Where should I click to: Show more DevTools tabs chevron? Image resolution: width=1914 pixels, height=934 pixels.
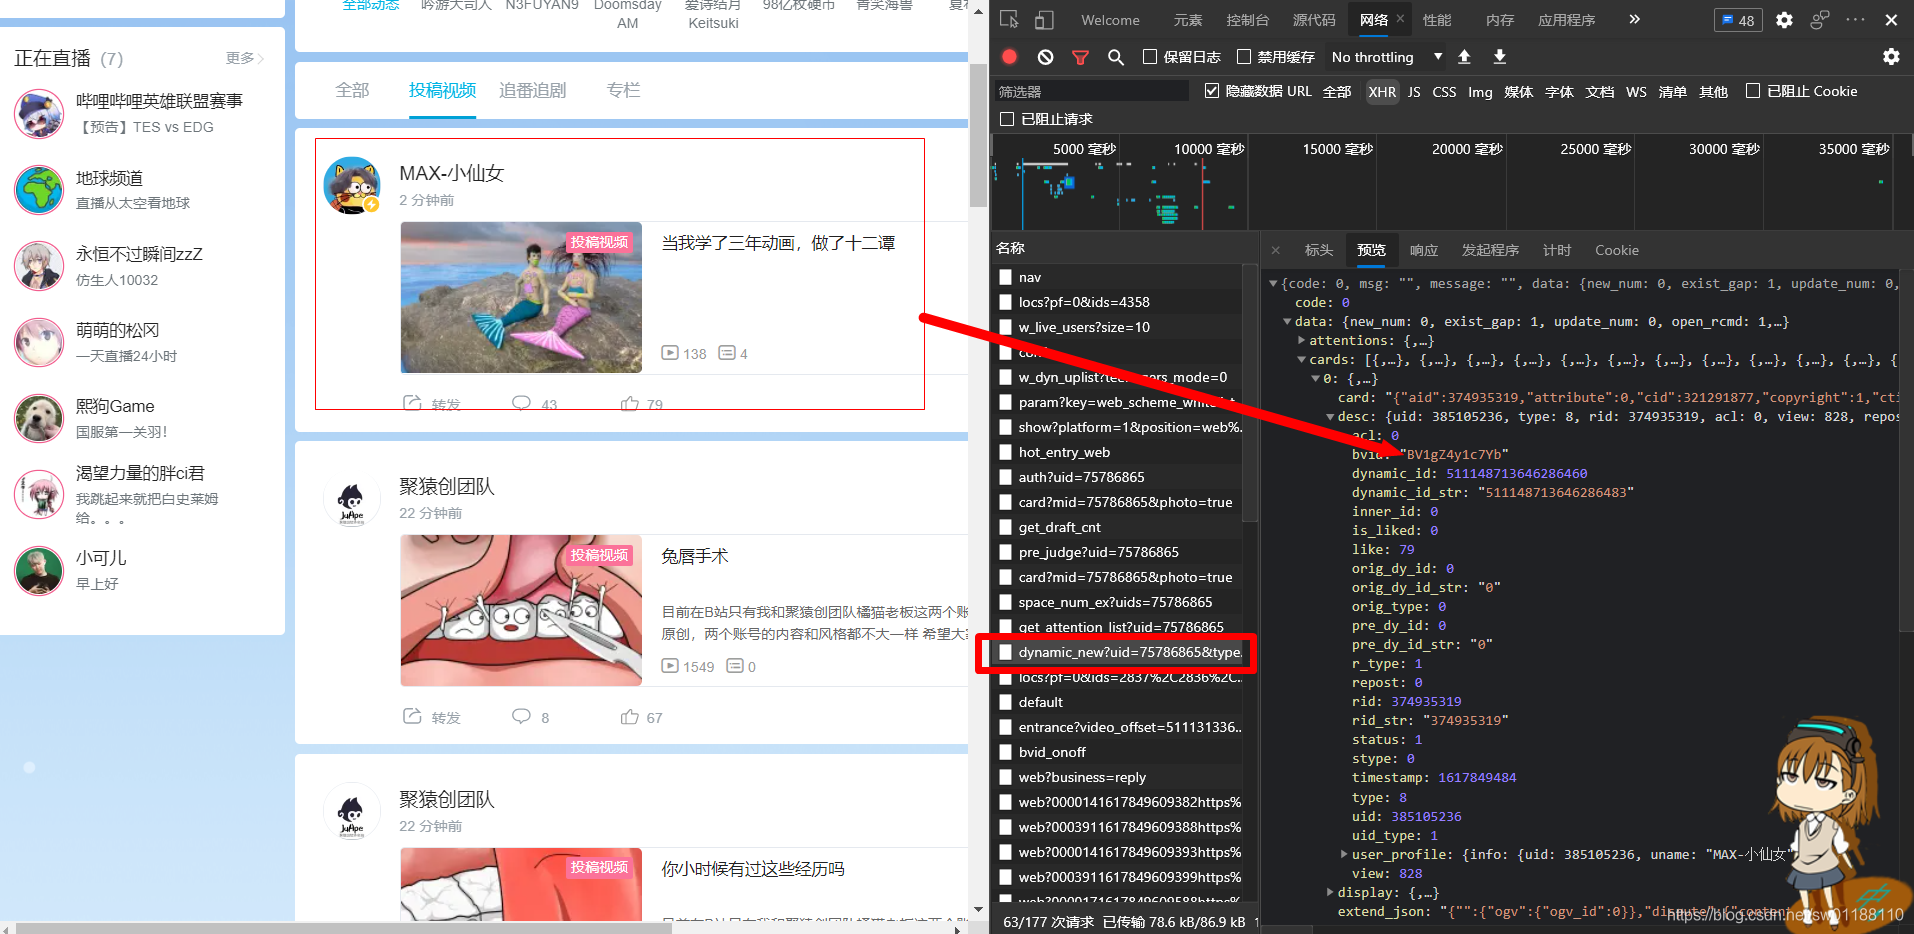tap(1634, 19)
